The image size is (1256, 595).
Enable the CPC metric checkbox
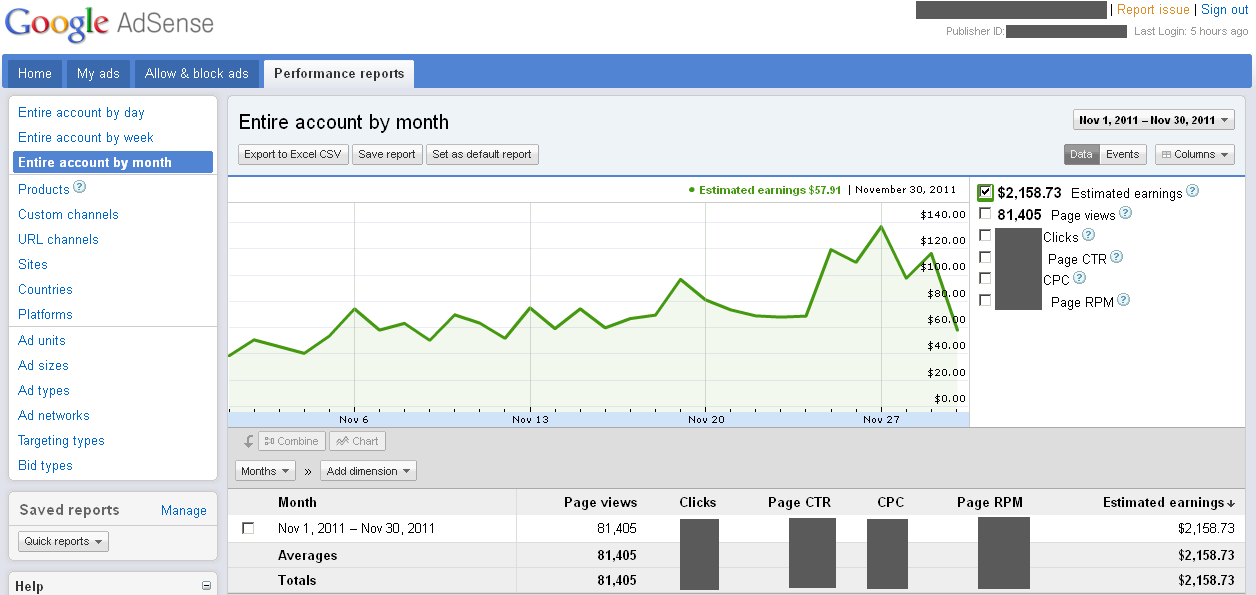pos(986,279)
